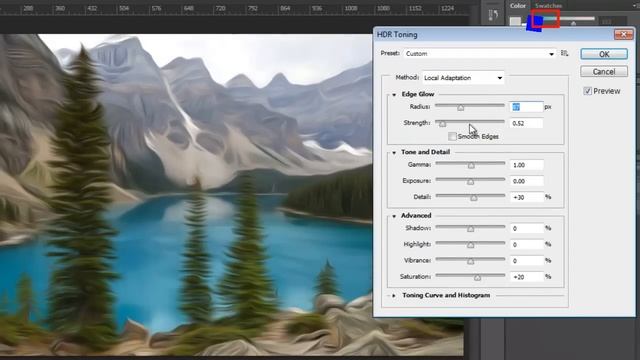Screen dimensions: 640x360
Task: Collapse the Tone and Detail section
Action: (x=394, y=153)
